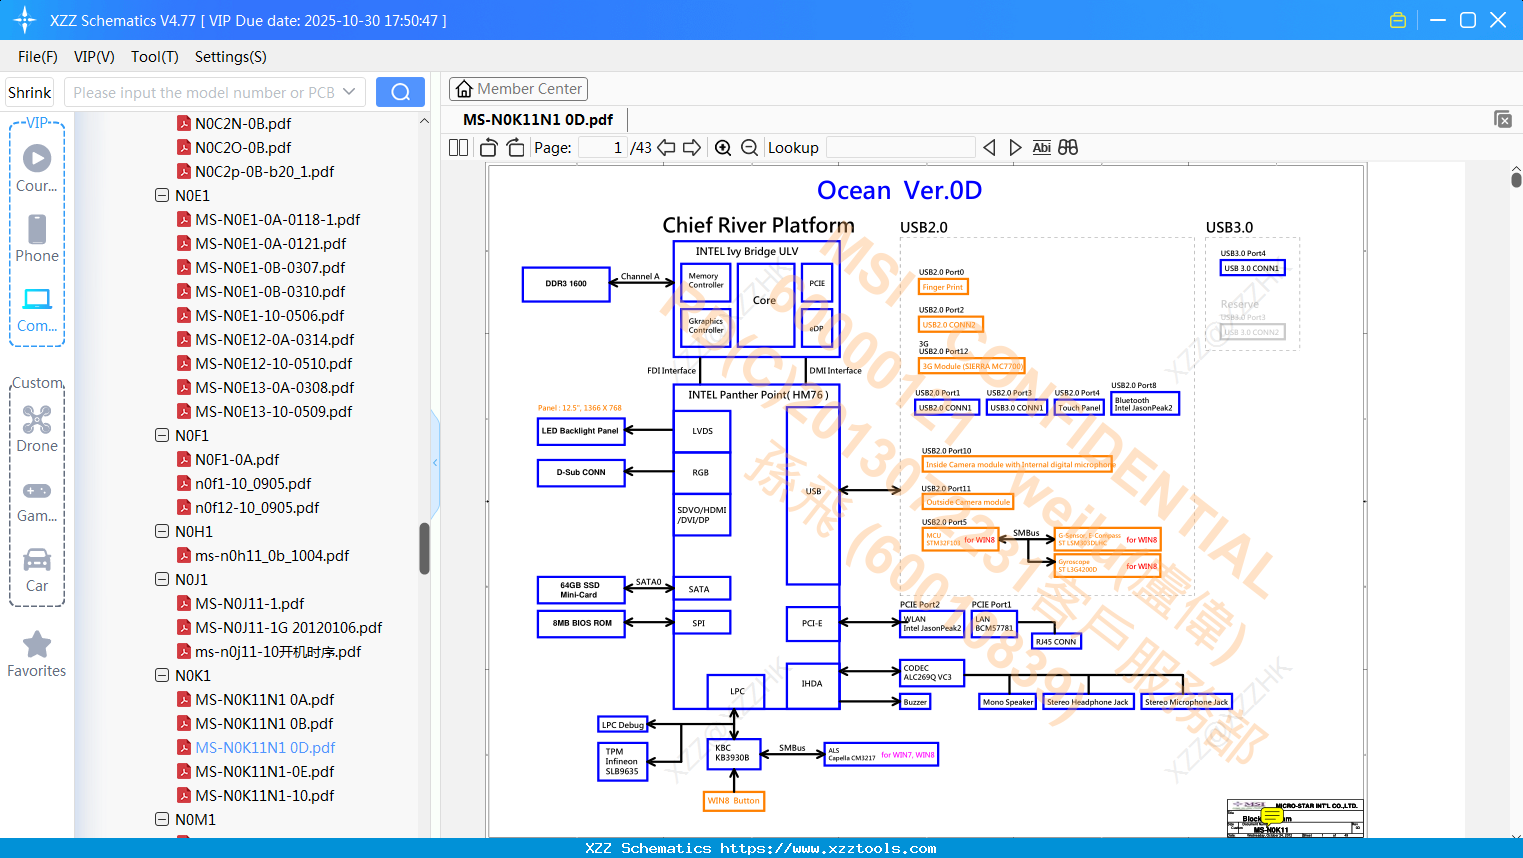Viewport: 1523px width, 858px height.
Task: Click the file tree scrollbar thumb
Action: click(424, 548)
